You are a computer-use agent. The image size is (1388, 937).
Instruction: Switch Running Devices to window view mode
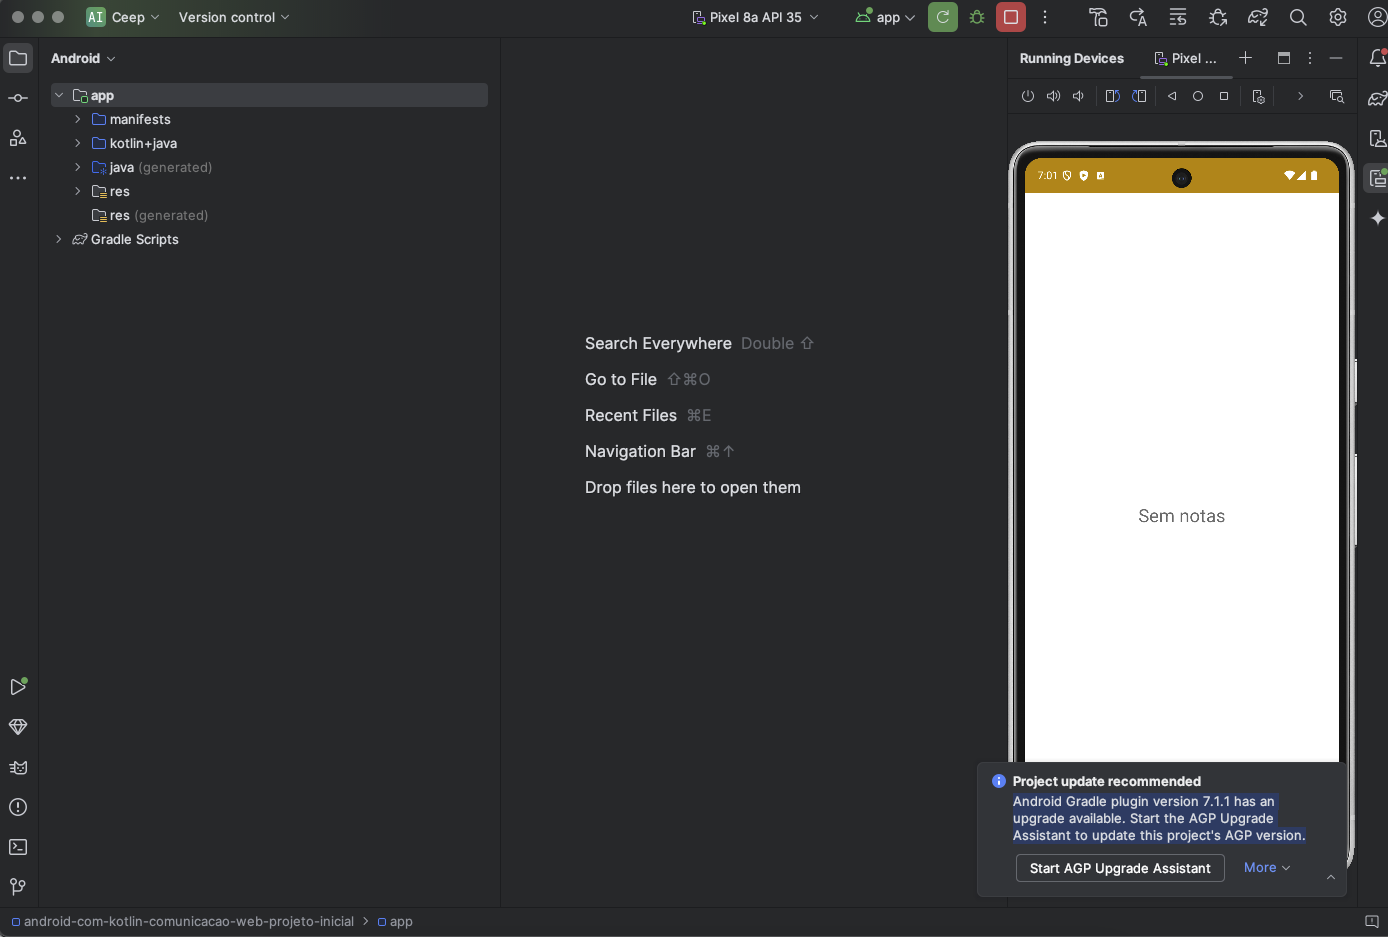click(x=1284, y=58)
